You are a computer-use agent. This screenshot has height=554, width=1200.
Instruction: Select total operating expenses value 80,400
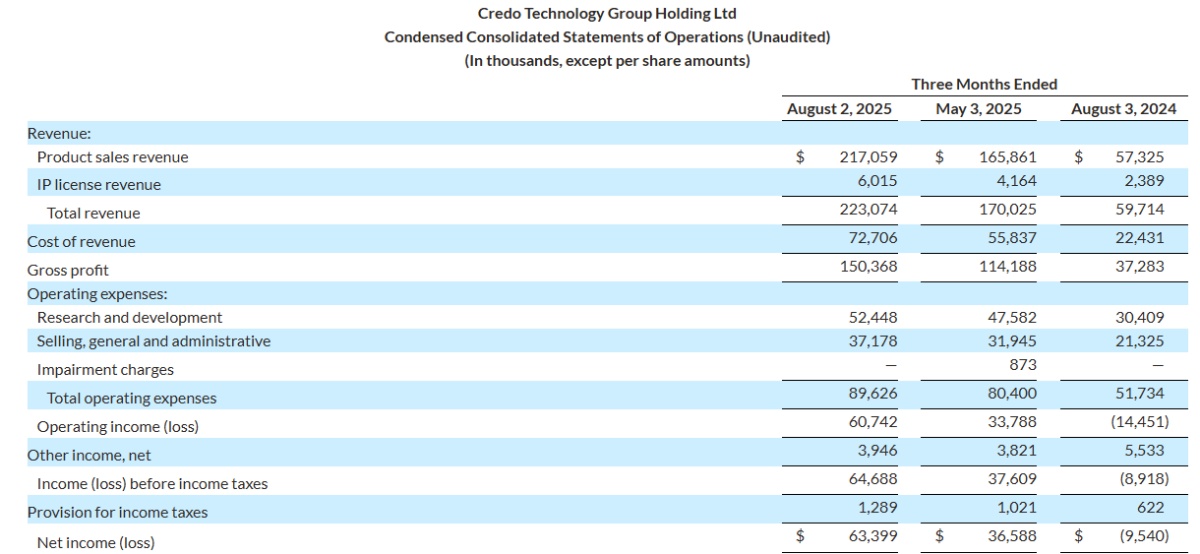click(1012, 395)
